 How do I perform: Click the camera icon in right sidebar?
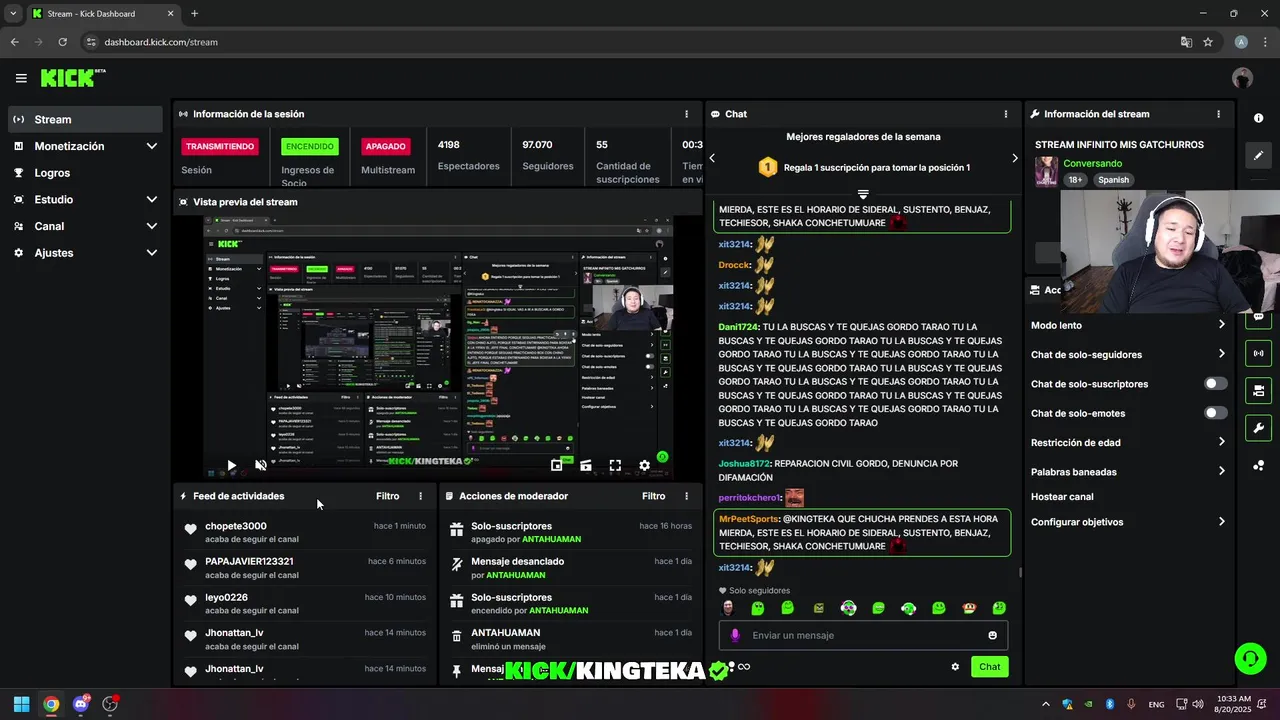(x=1258, y=390)
